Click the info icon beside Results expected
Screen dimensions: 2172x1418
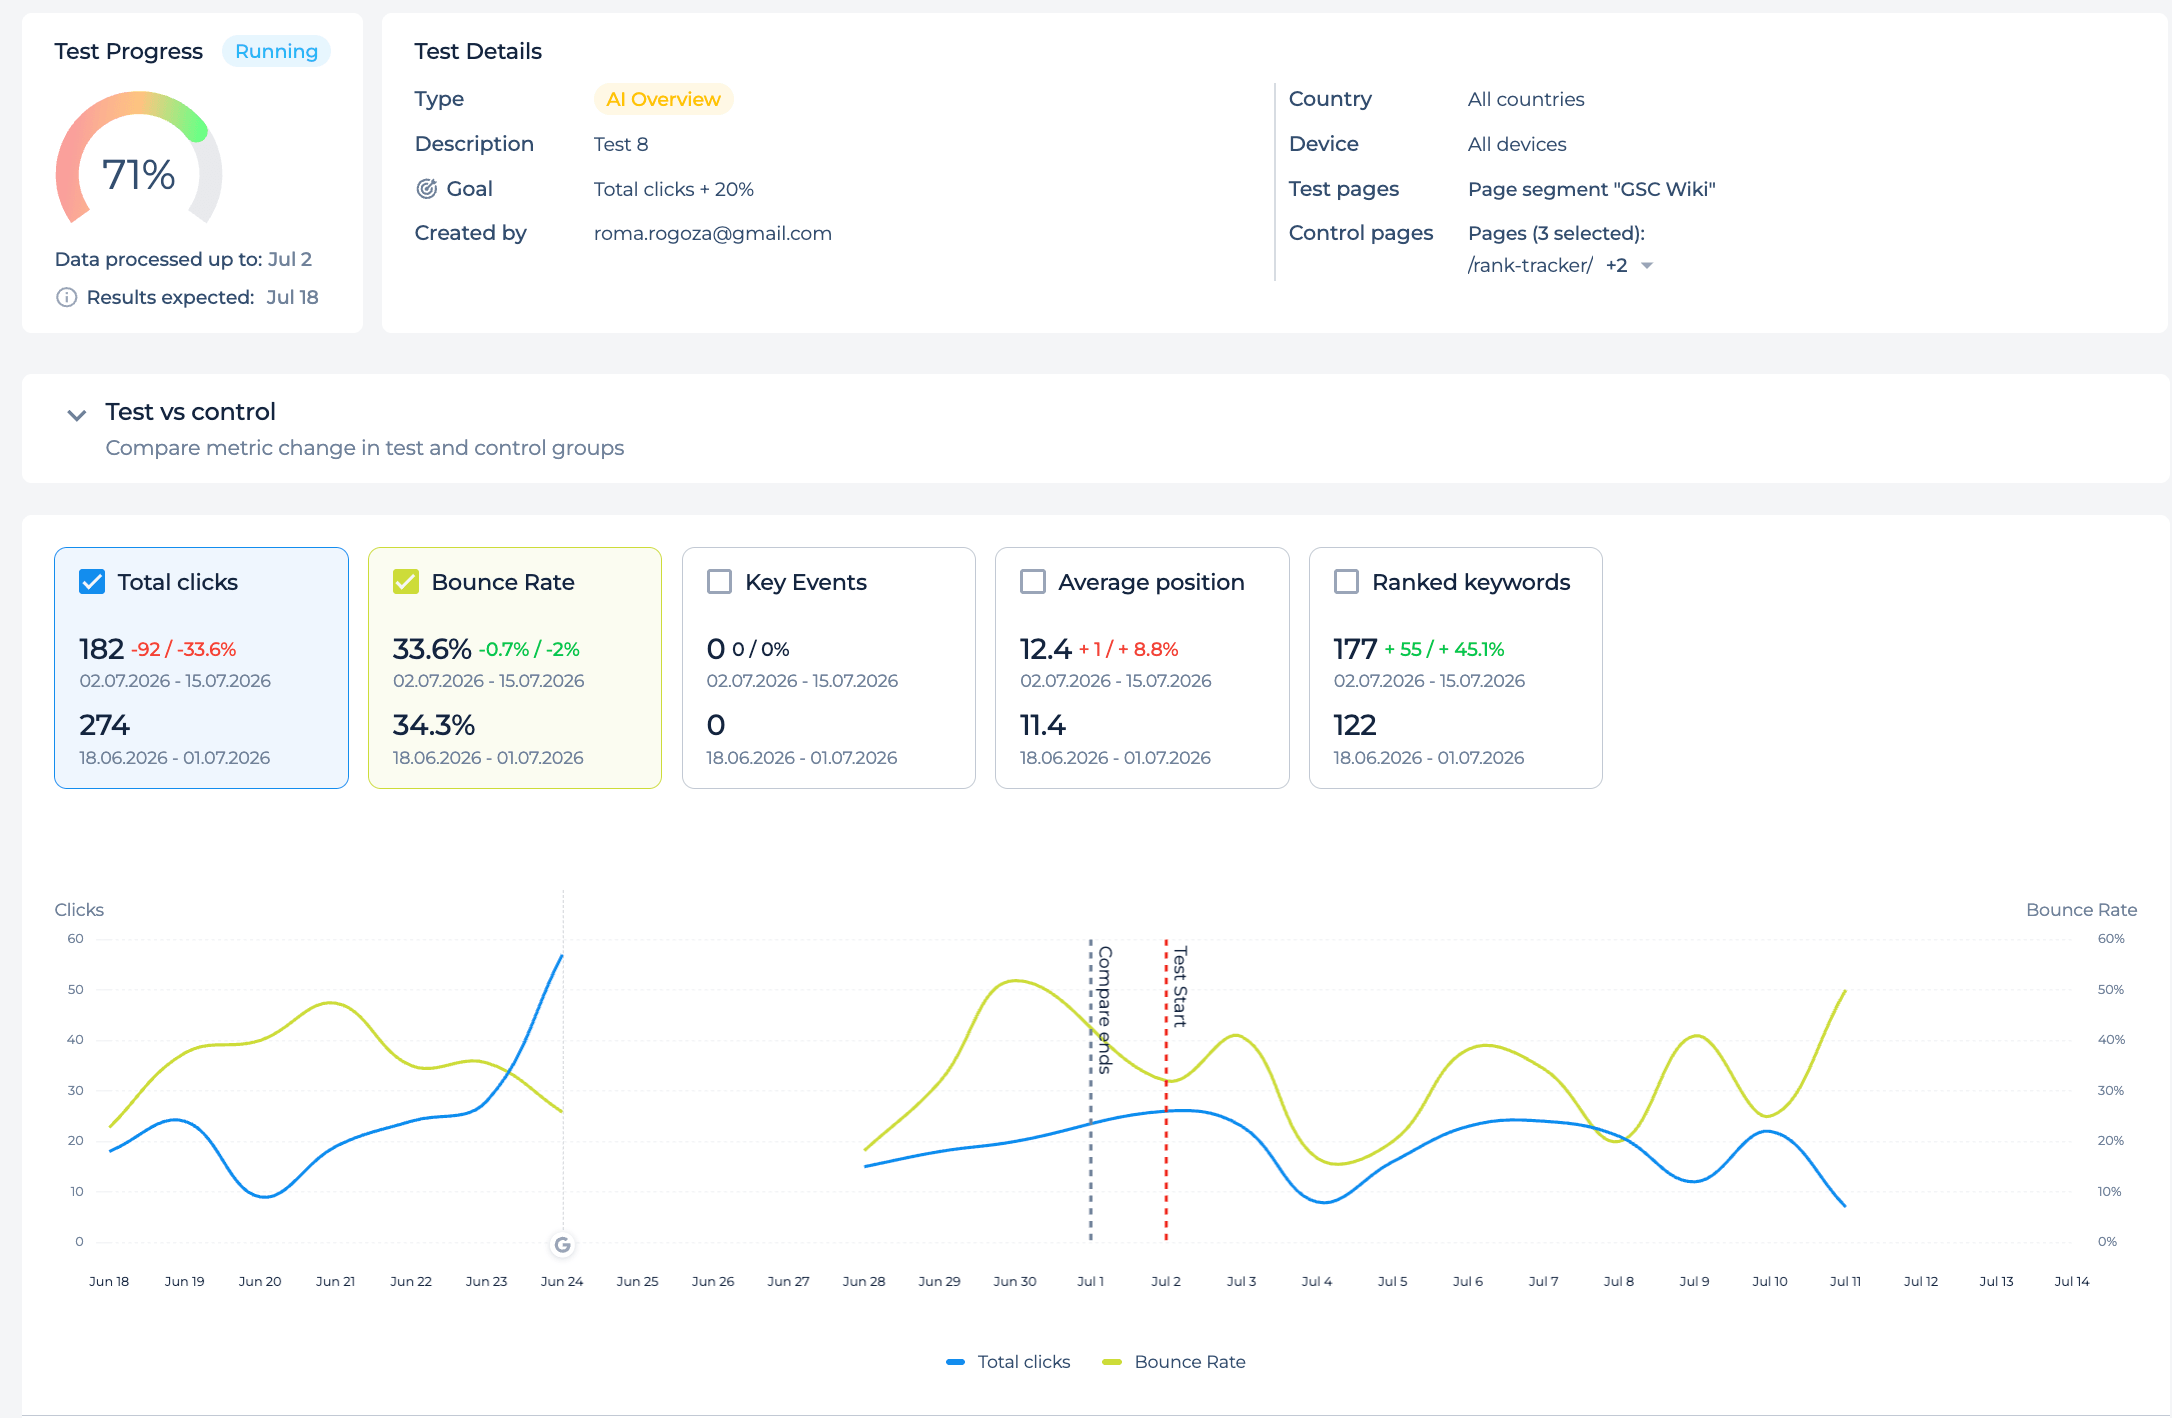pos(66,297)
